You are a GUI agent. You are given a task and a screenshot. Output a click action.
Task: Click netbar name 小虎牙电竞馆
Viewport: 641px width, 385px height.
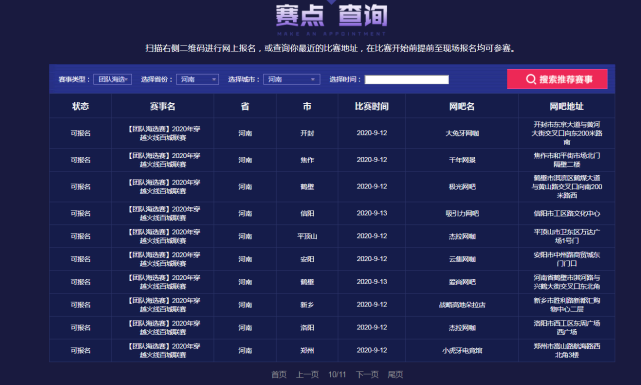(462, 351)
